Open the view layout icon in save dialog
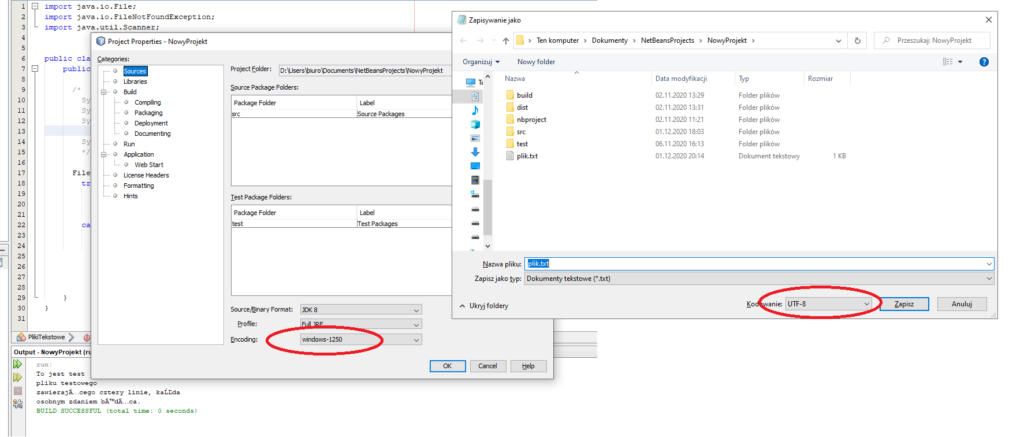This screenshot has height=437, width=1024. (947, 61)
